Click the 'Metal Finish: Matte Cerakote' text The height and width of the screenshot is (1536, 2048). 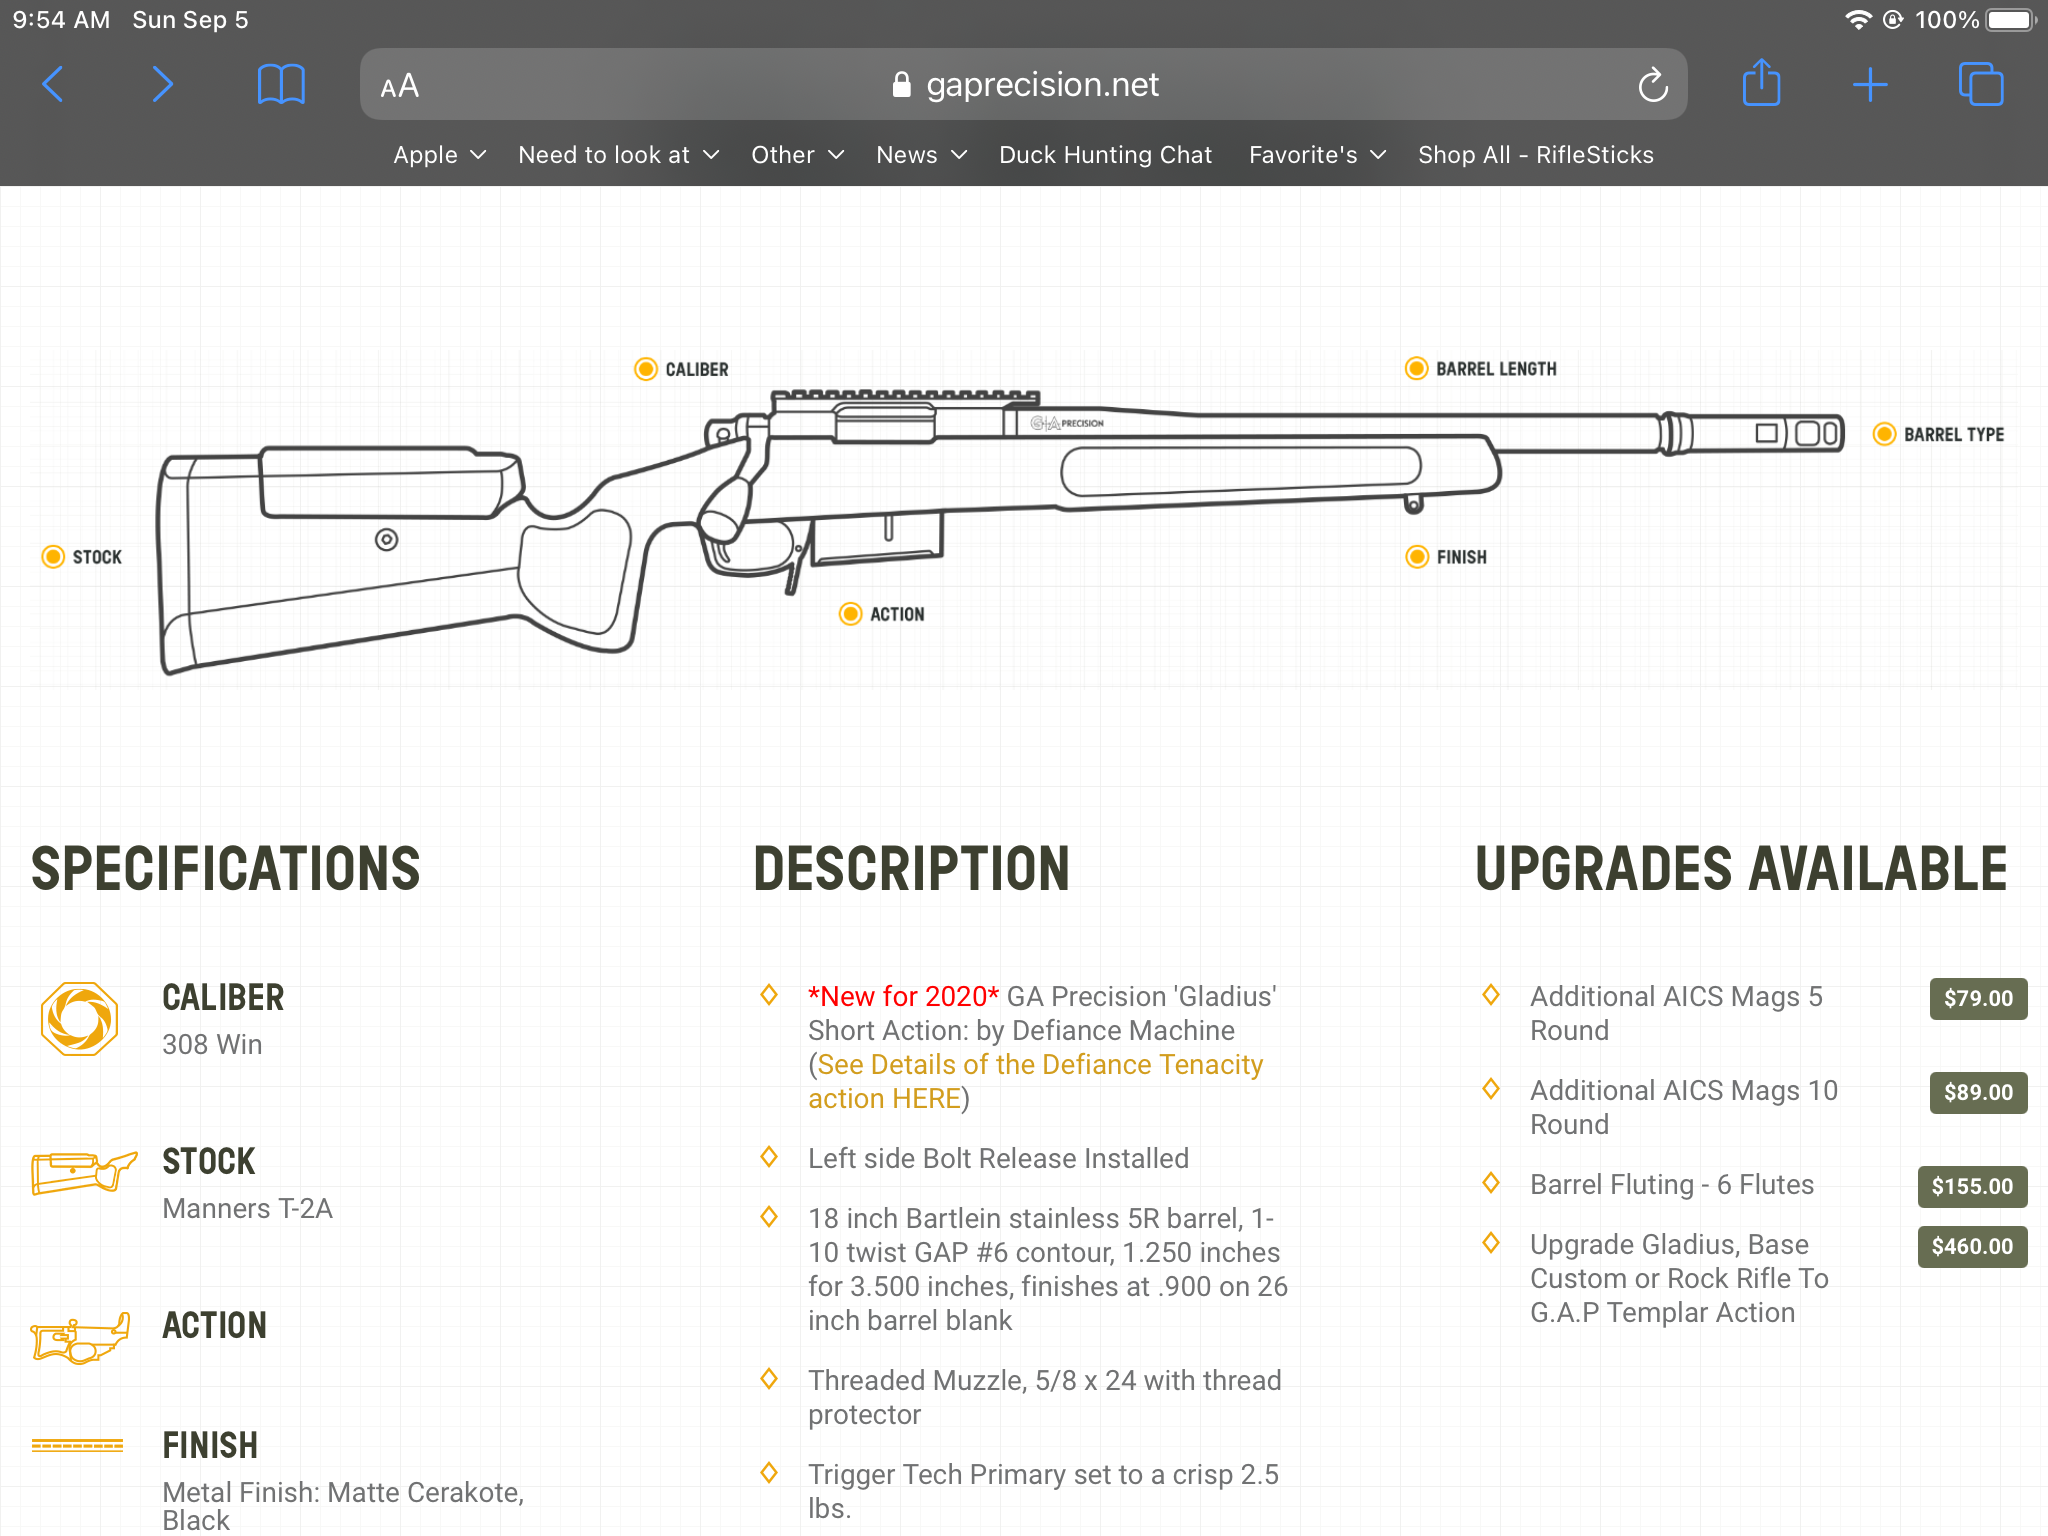coord(343,1506)
